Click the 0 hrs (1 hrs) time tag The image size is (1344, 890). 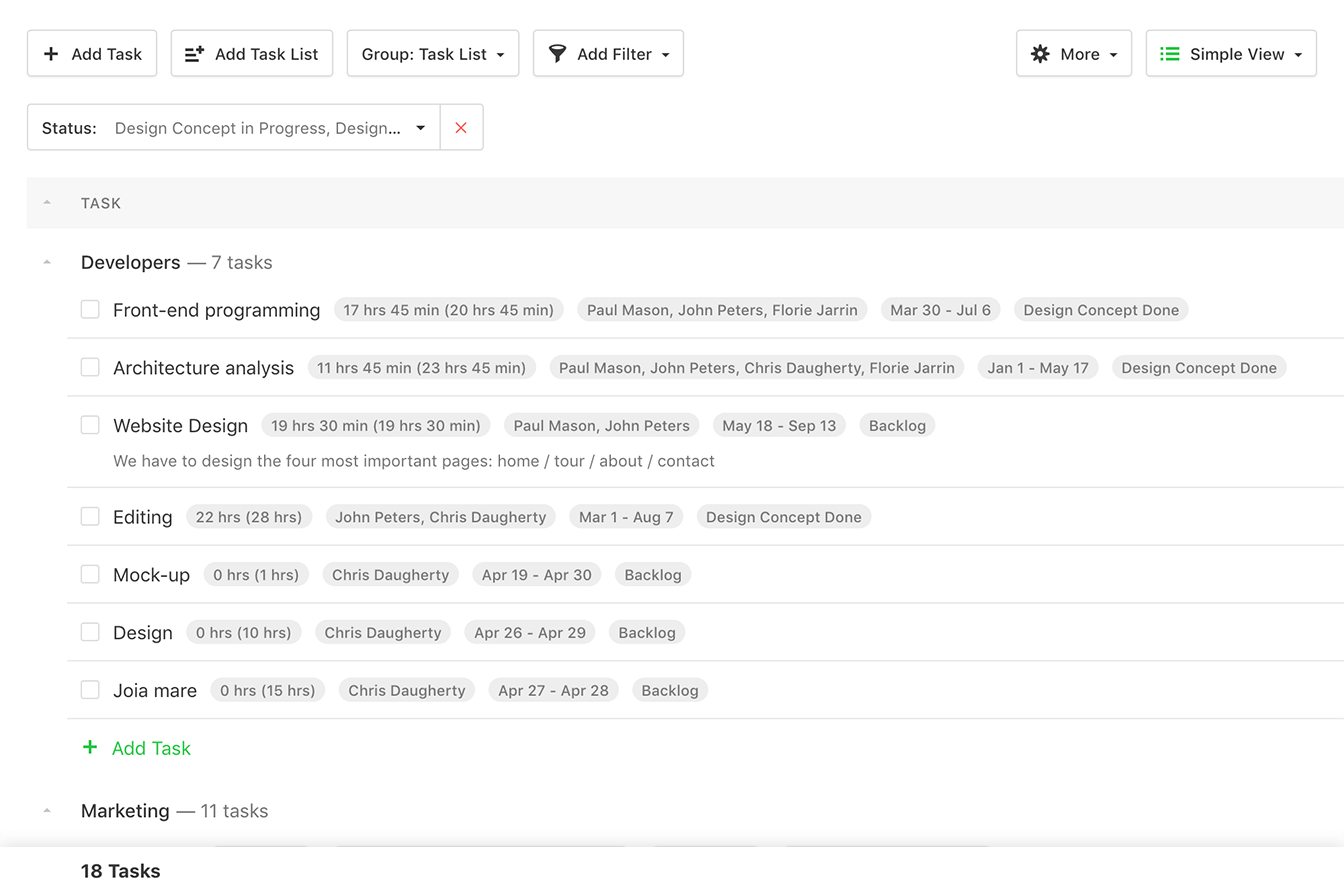[x=256, y=575]
